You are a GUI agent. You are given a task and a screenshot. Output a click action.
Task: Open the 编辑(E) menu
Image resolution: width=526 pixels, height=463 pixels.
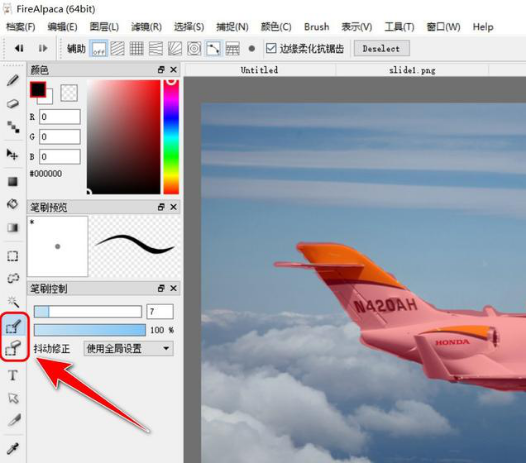pyautogui.click(x=62, y=27)
